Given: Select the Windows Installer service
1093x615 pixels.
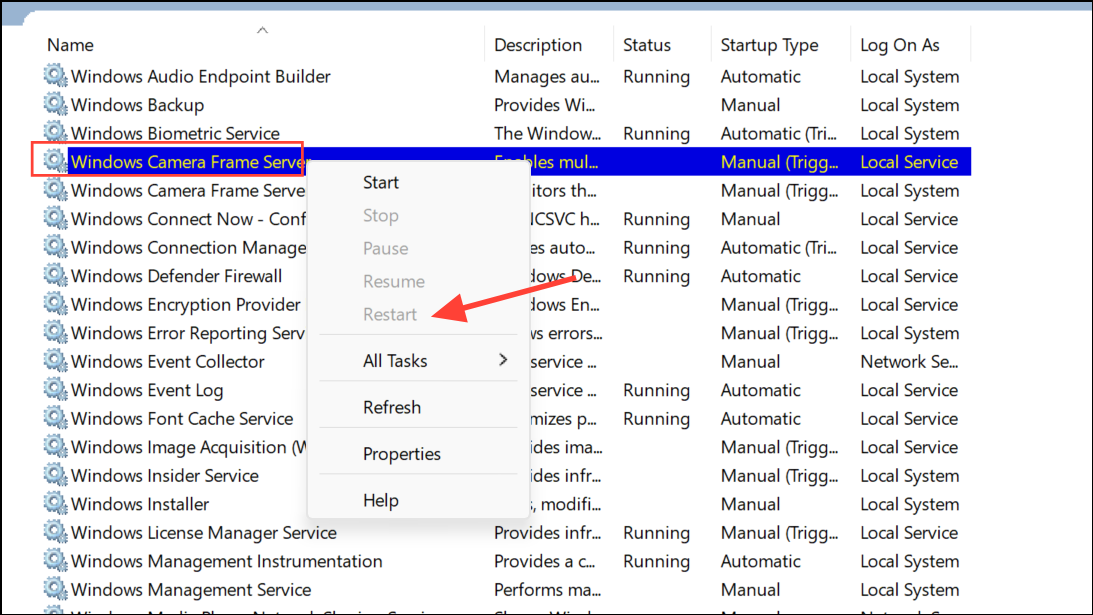Looking at the screenshot, I should point(139,504).
